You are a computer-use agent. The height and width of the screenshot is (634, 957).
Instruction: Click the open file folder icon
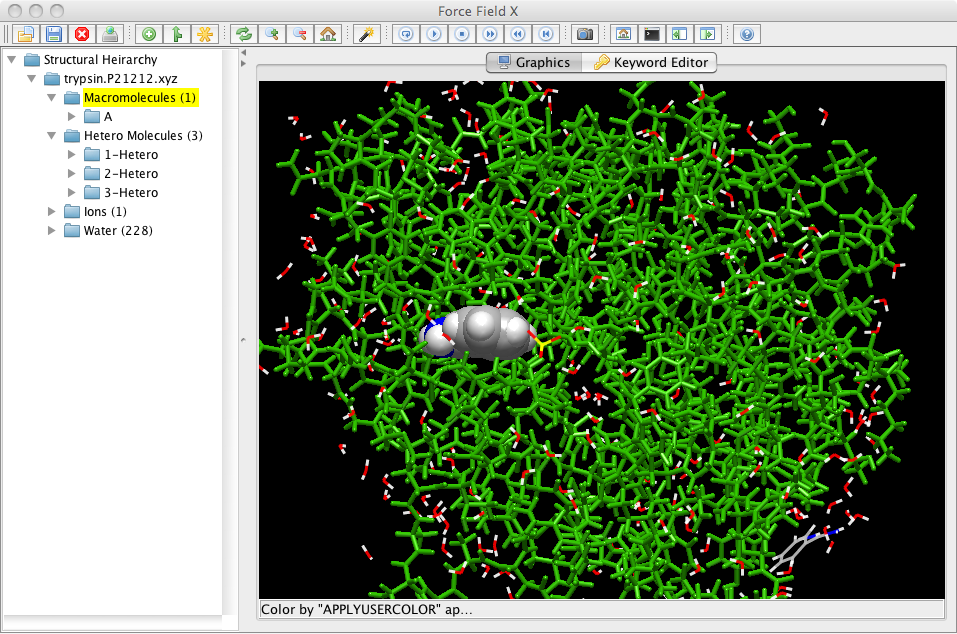click(x=25, y=34)
